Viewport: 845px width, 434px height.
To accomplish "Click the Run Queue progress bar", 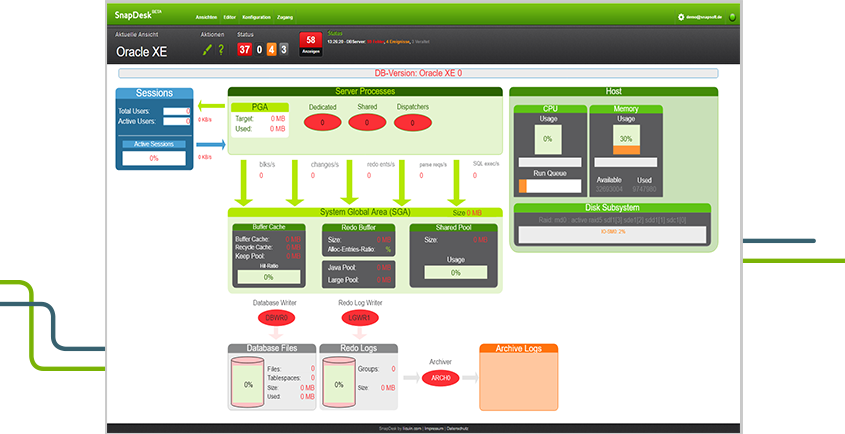I will pos(550,186).
